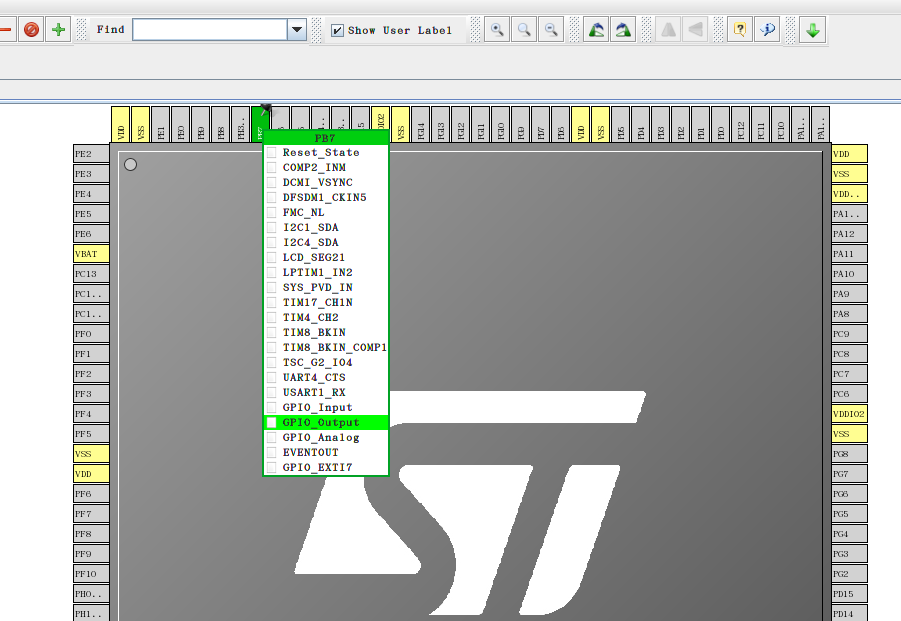This screenshot has height=621, width=901.
Task: Click inside the Find text field
Action: point(210,30)
